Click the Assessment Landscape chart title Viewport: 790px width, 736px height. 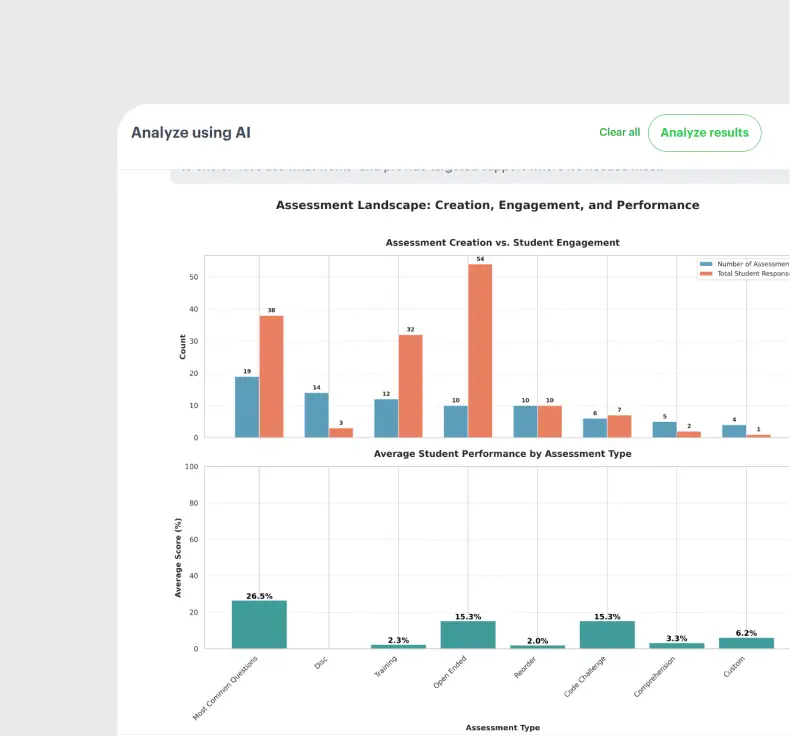(x=487, y=205)
